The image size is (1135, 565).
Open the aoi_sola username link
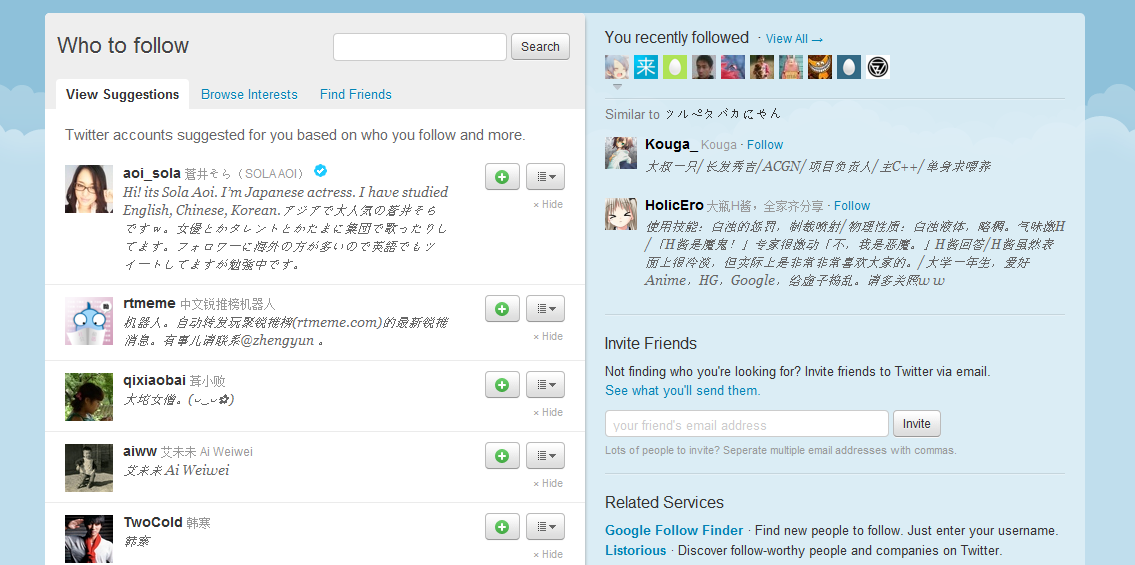click(x=152, y=173)
